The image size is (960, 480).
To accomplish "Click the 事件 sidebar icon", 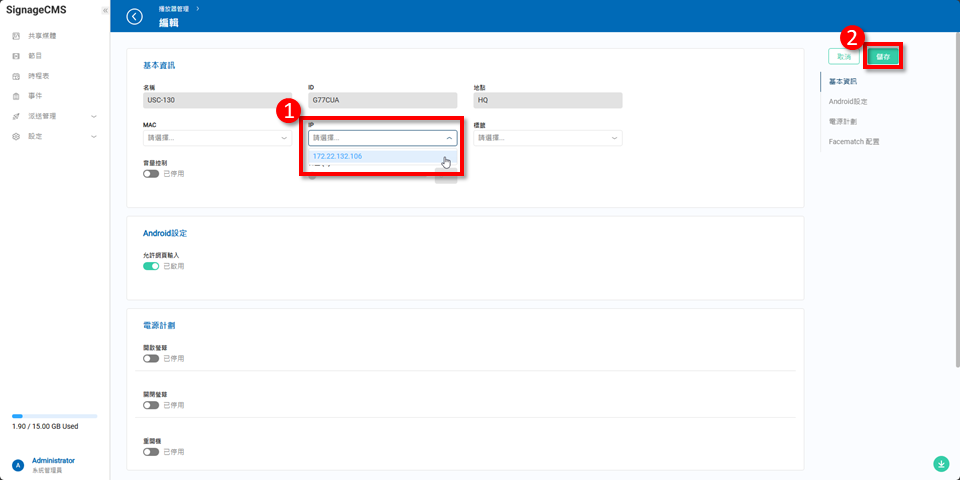I will click(16, 96).
